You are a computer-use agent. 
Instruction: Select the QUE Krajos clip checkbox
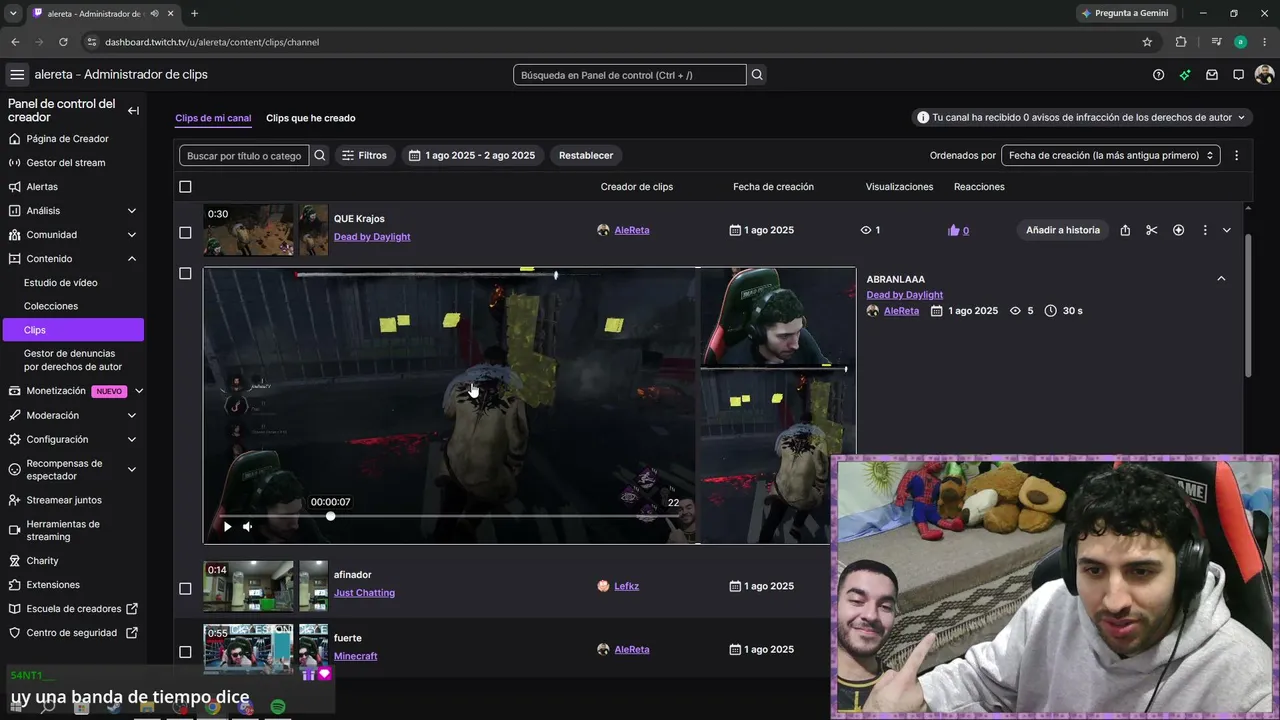[185, 233]
